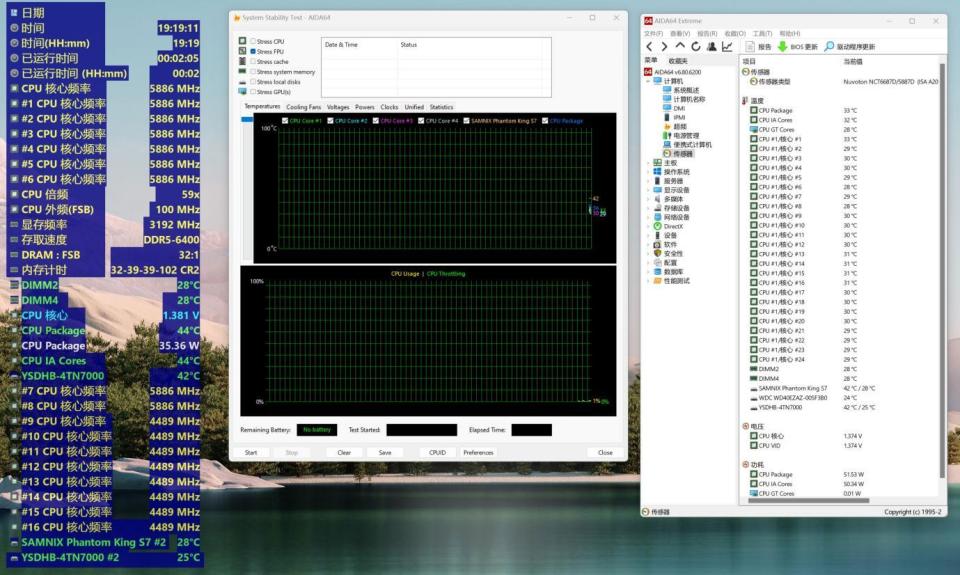Click the BIOS 更新 green arrow button

(798, 47)
